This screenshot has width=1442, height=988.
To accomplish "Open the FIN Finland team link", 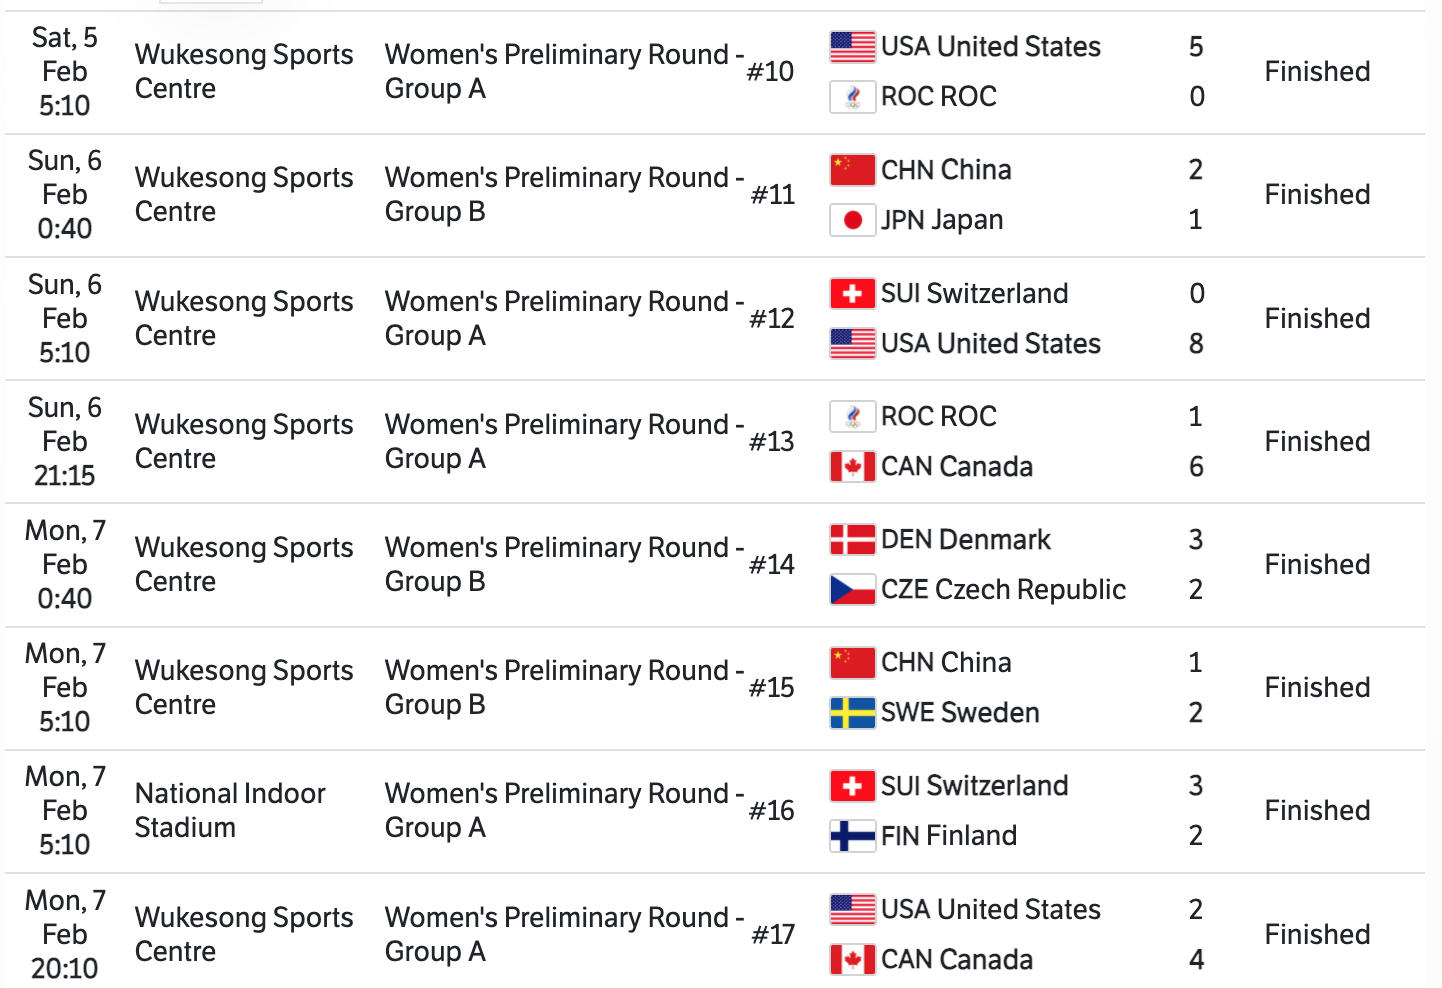I will (x=948, y=836).
